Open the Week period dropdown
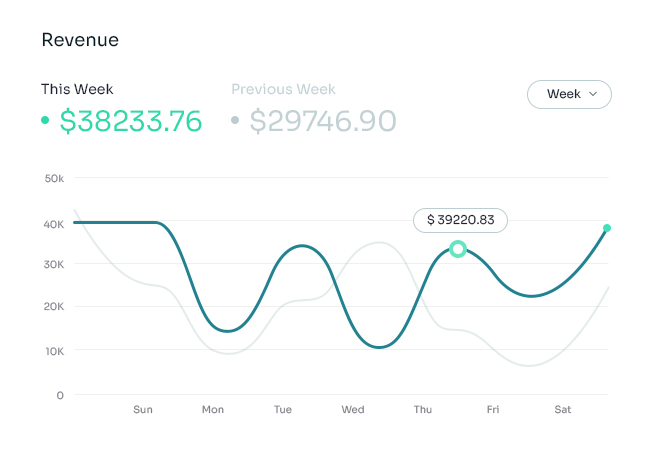 [568, 94]
